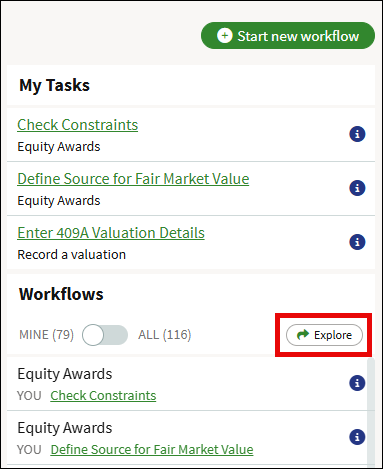Click the workflows list vertical scrollbar

371,412
